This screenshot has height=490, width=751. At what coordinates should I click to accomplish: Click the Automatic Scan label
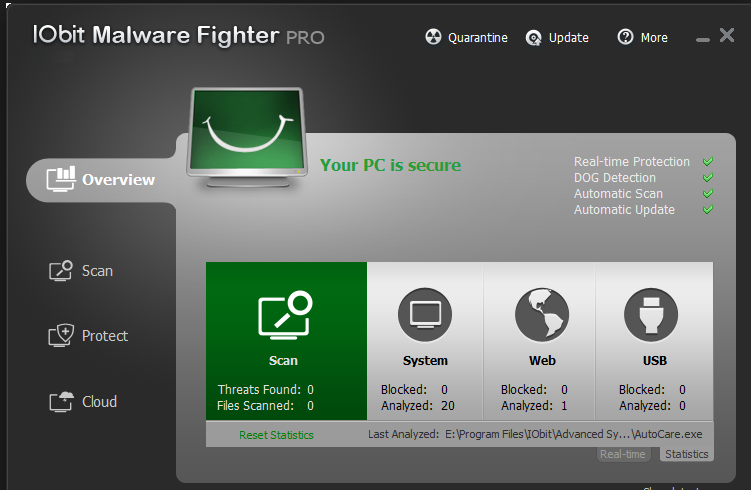pyautogui.click(x=618, y=194)
